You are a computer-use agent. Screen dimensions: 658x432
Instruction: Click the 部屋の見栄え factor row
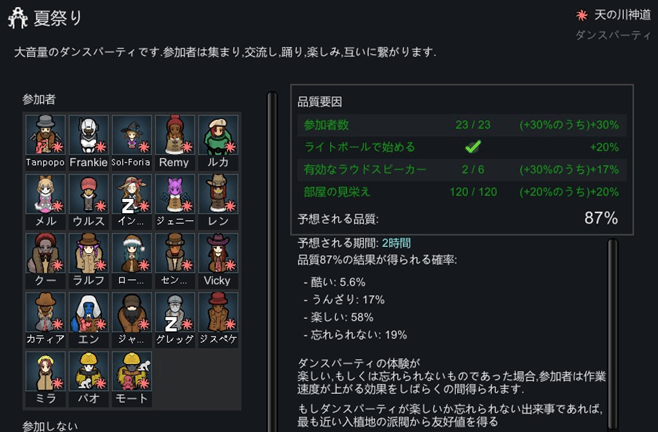coord(462,192)
